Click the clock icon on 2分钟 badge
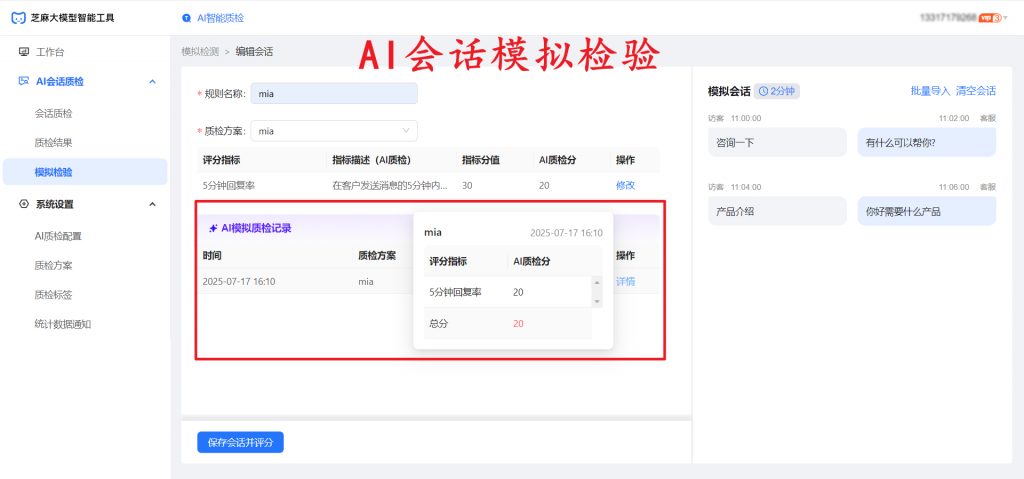 pyautogui.click(x=764, y=91)
